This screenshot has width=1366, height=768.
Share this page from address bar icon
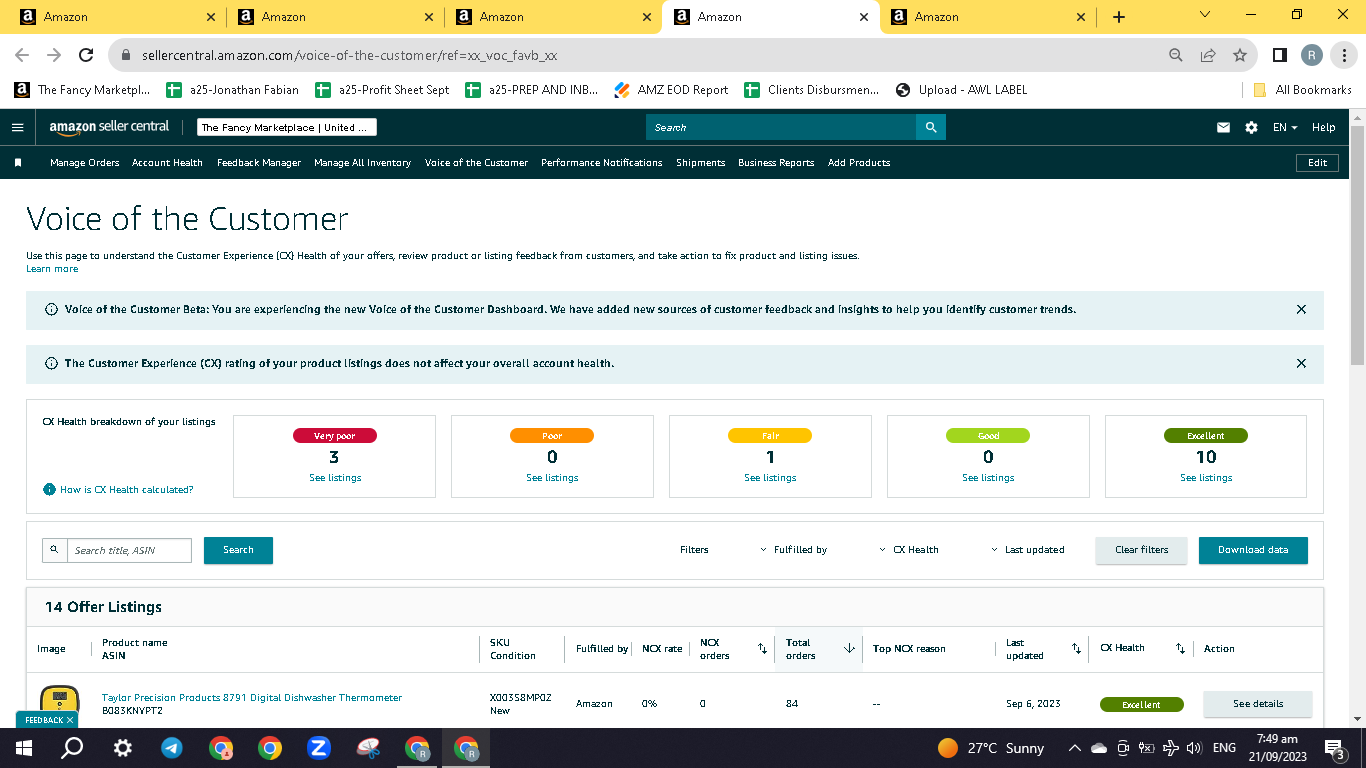tap(1208, 55)
